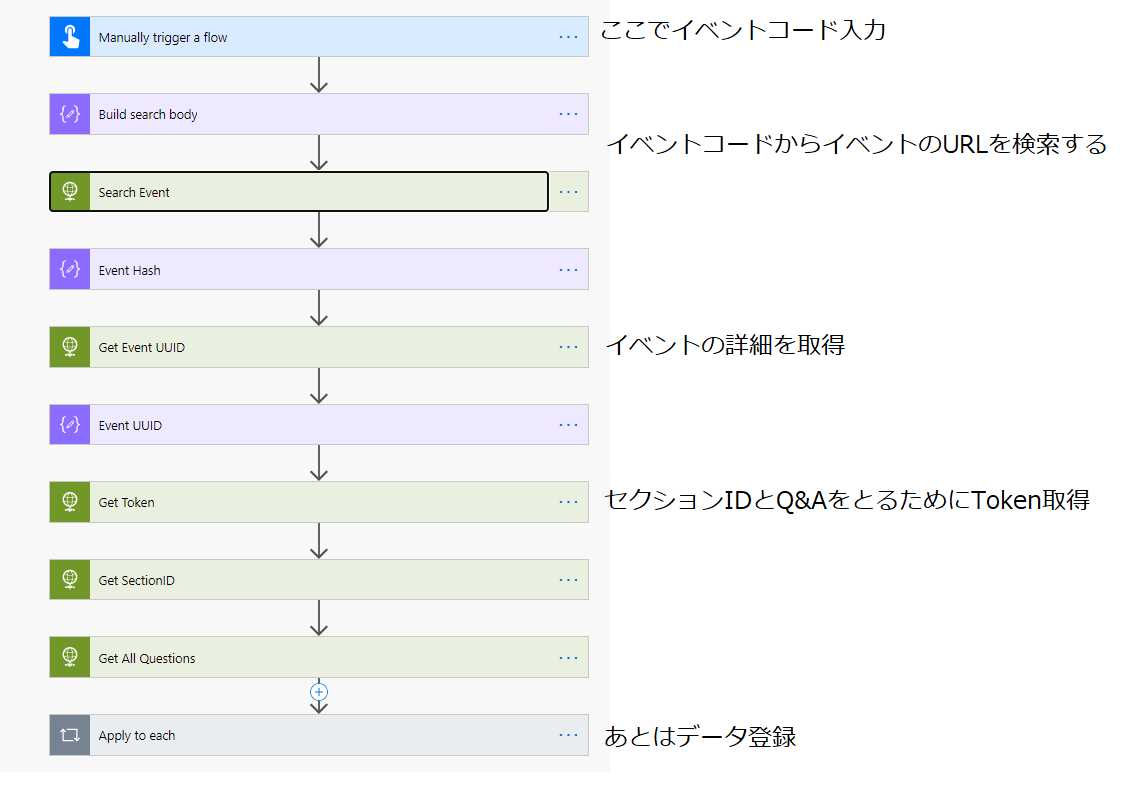Expand the Event Hash action card

(319, 269)
